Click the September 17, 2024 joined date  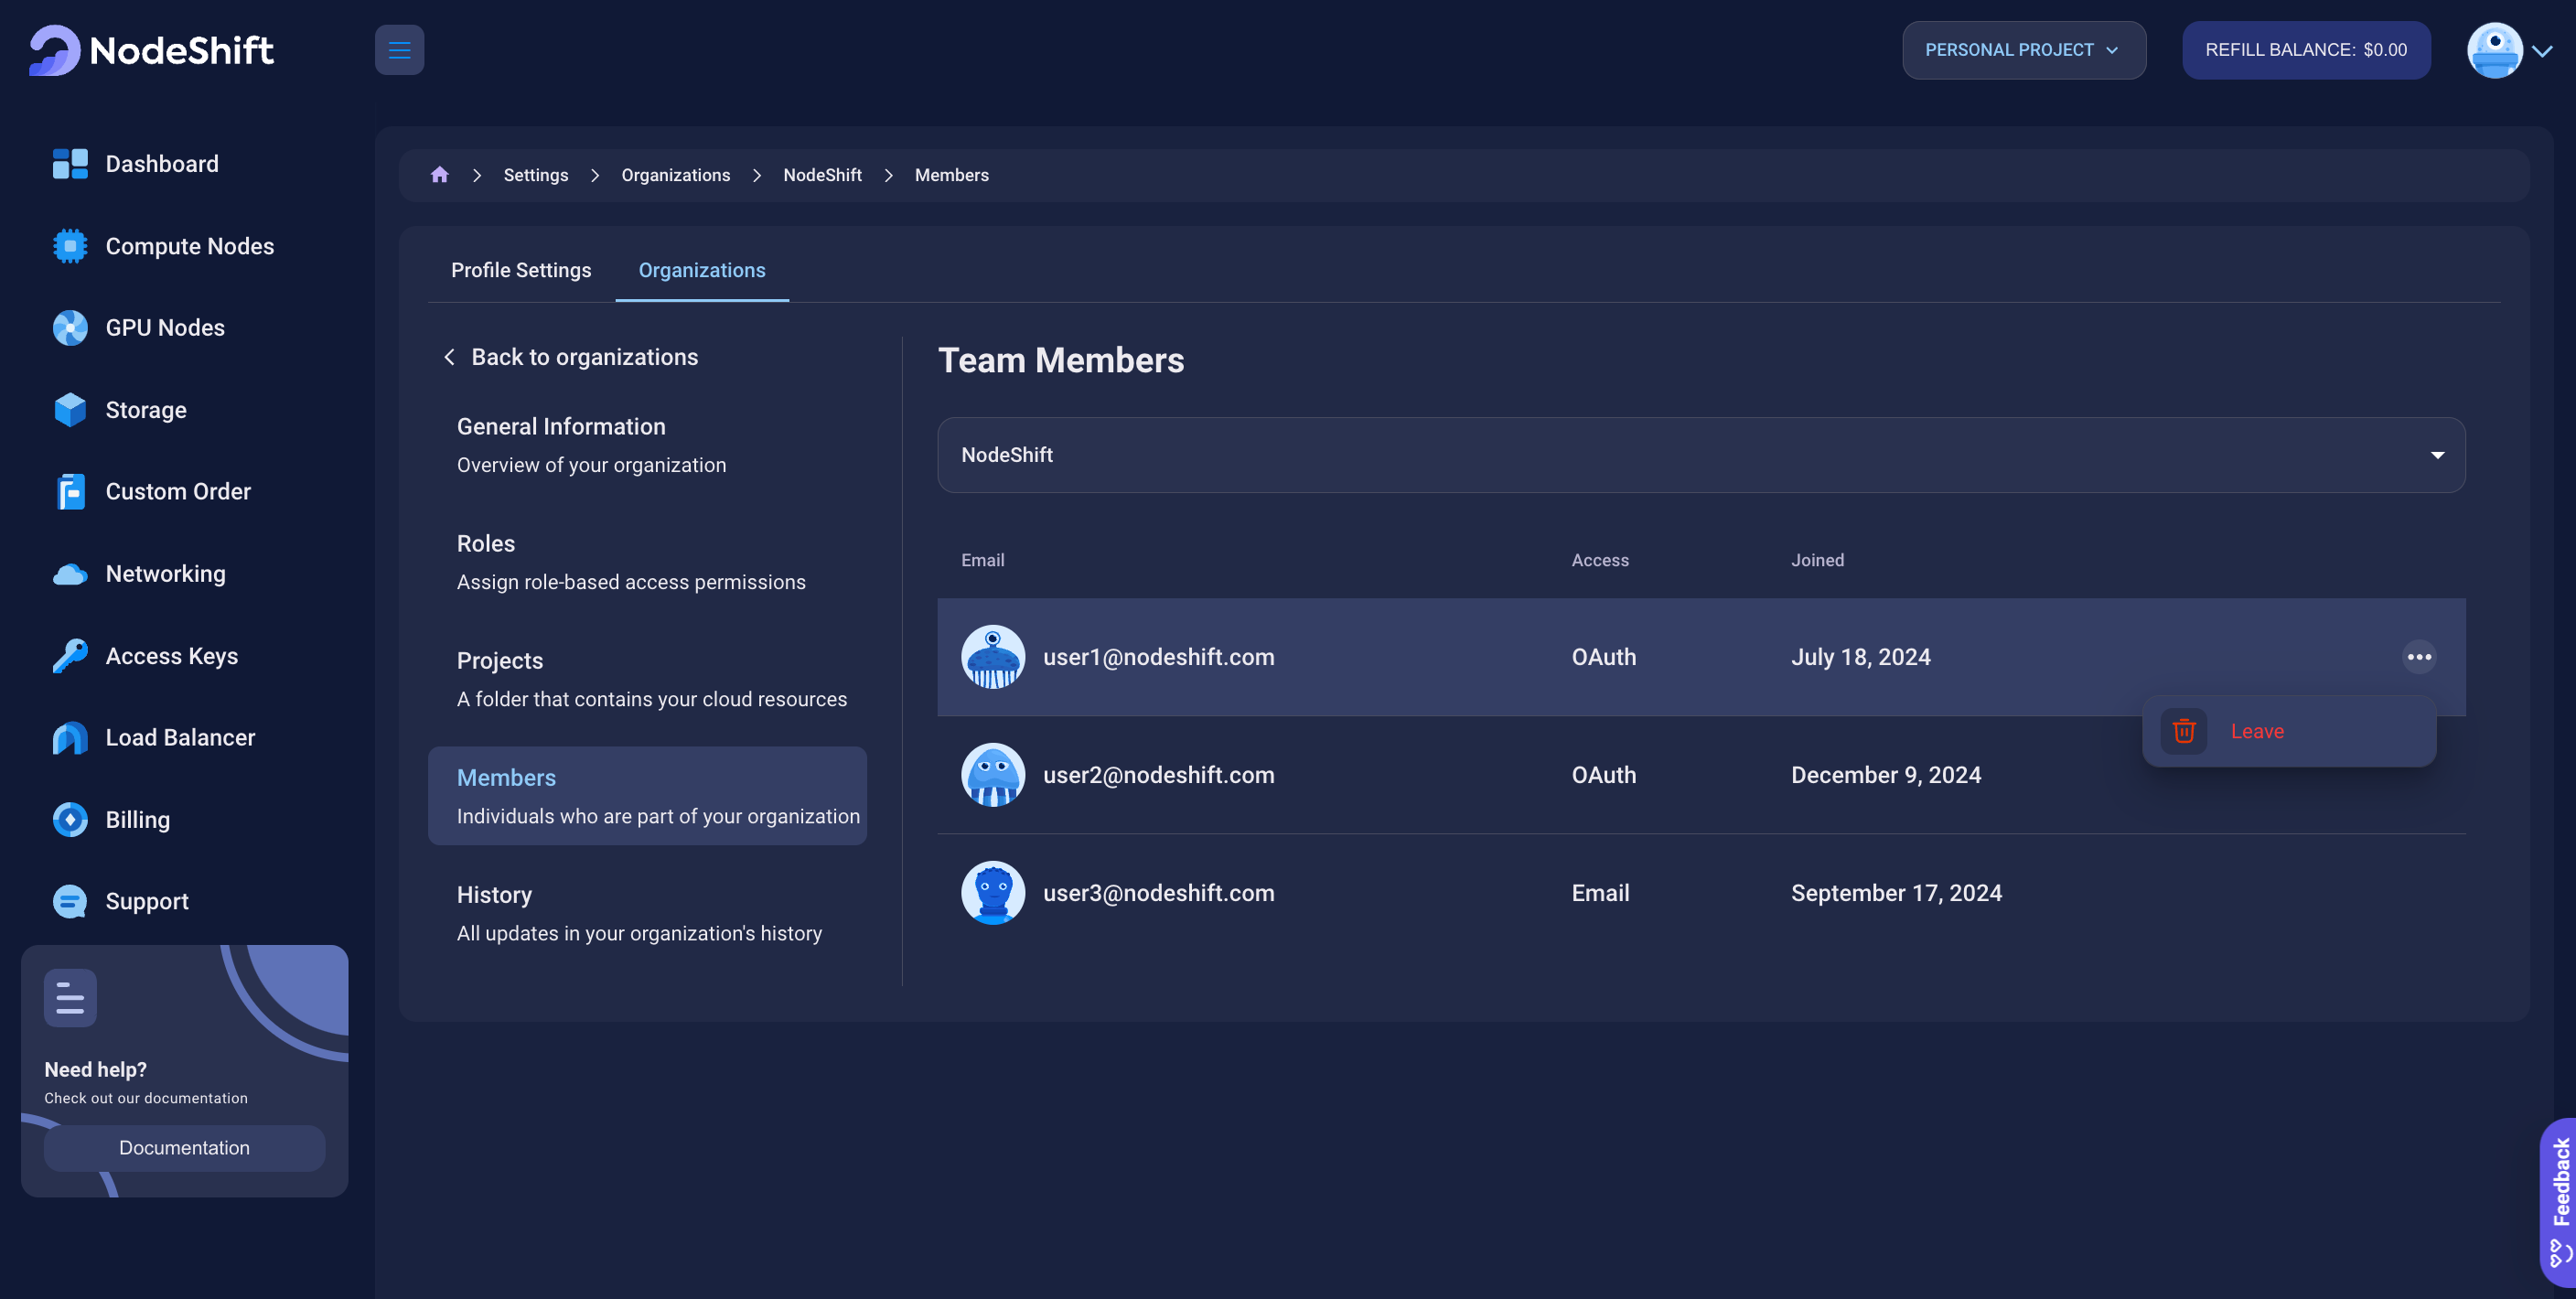1896,893
